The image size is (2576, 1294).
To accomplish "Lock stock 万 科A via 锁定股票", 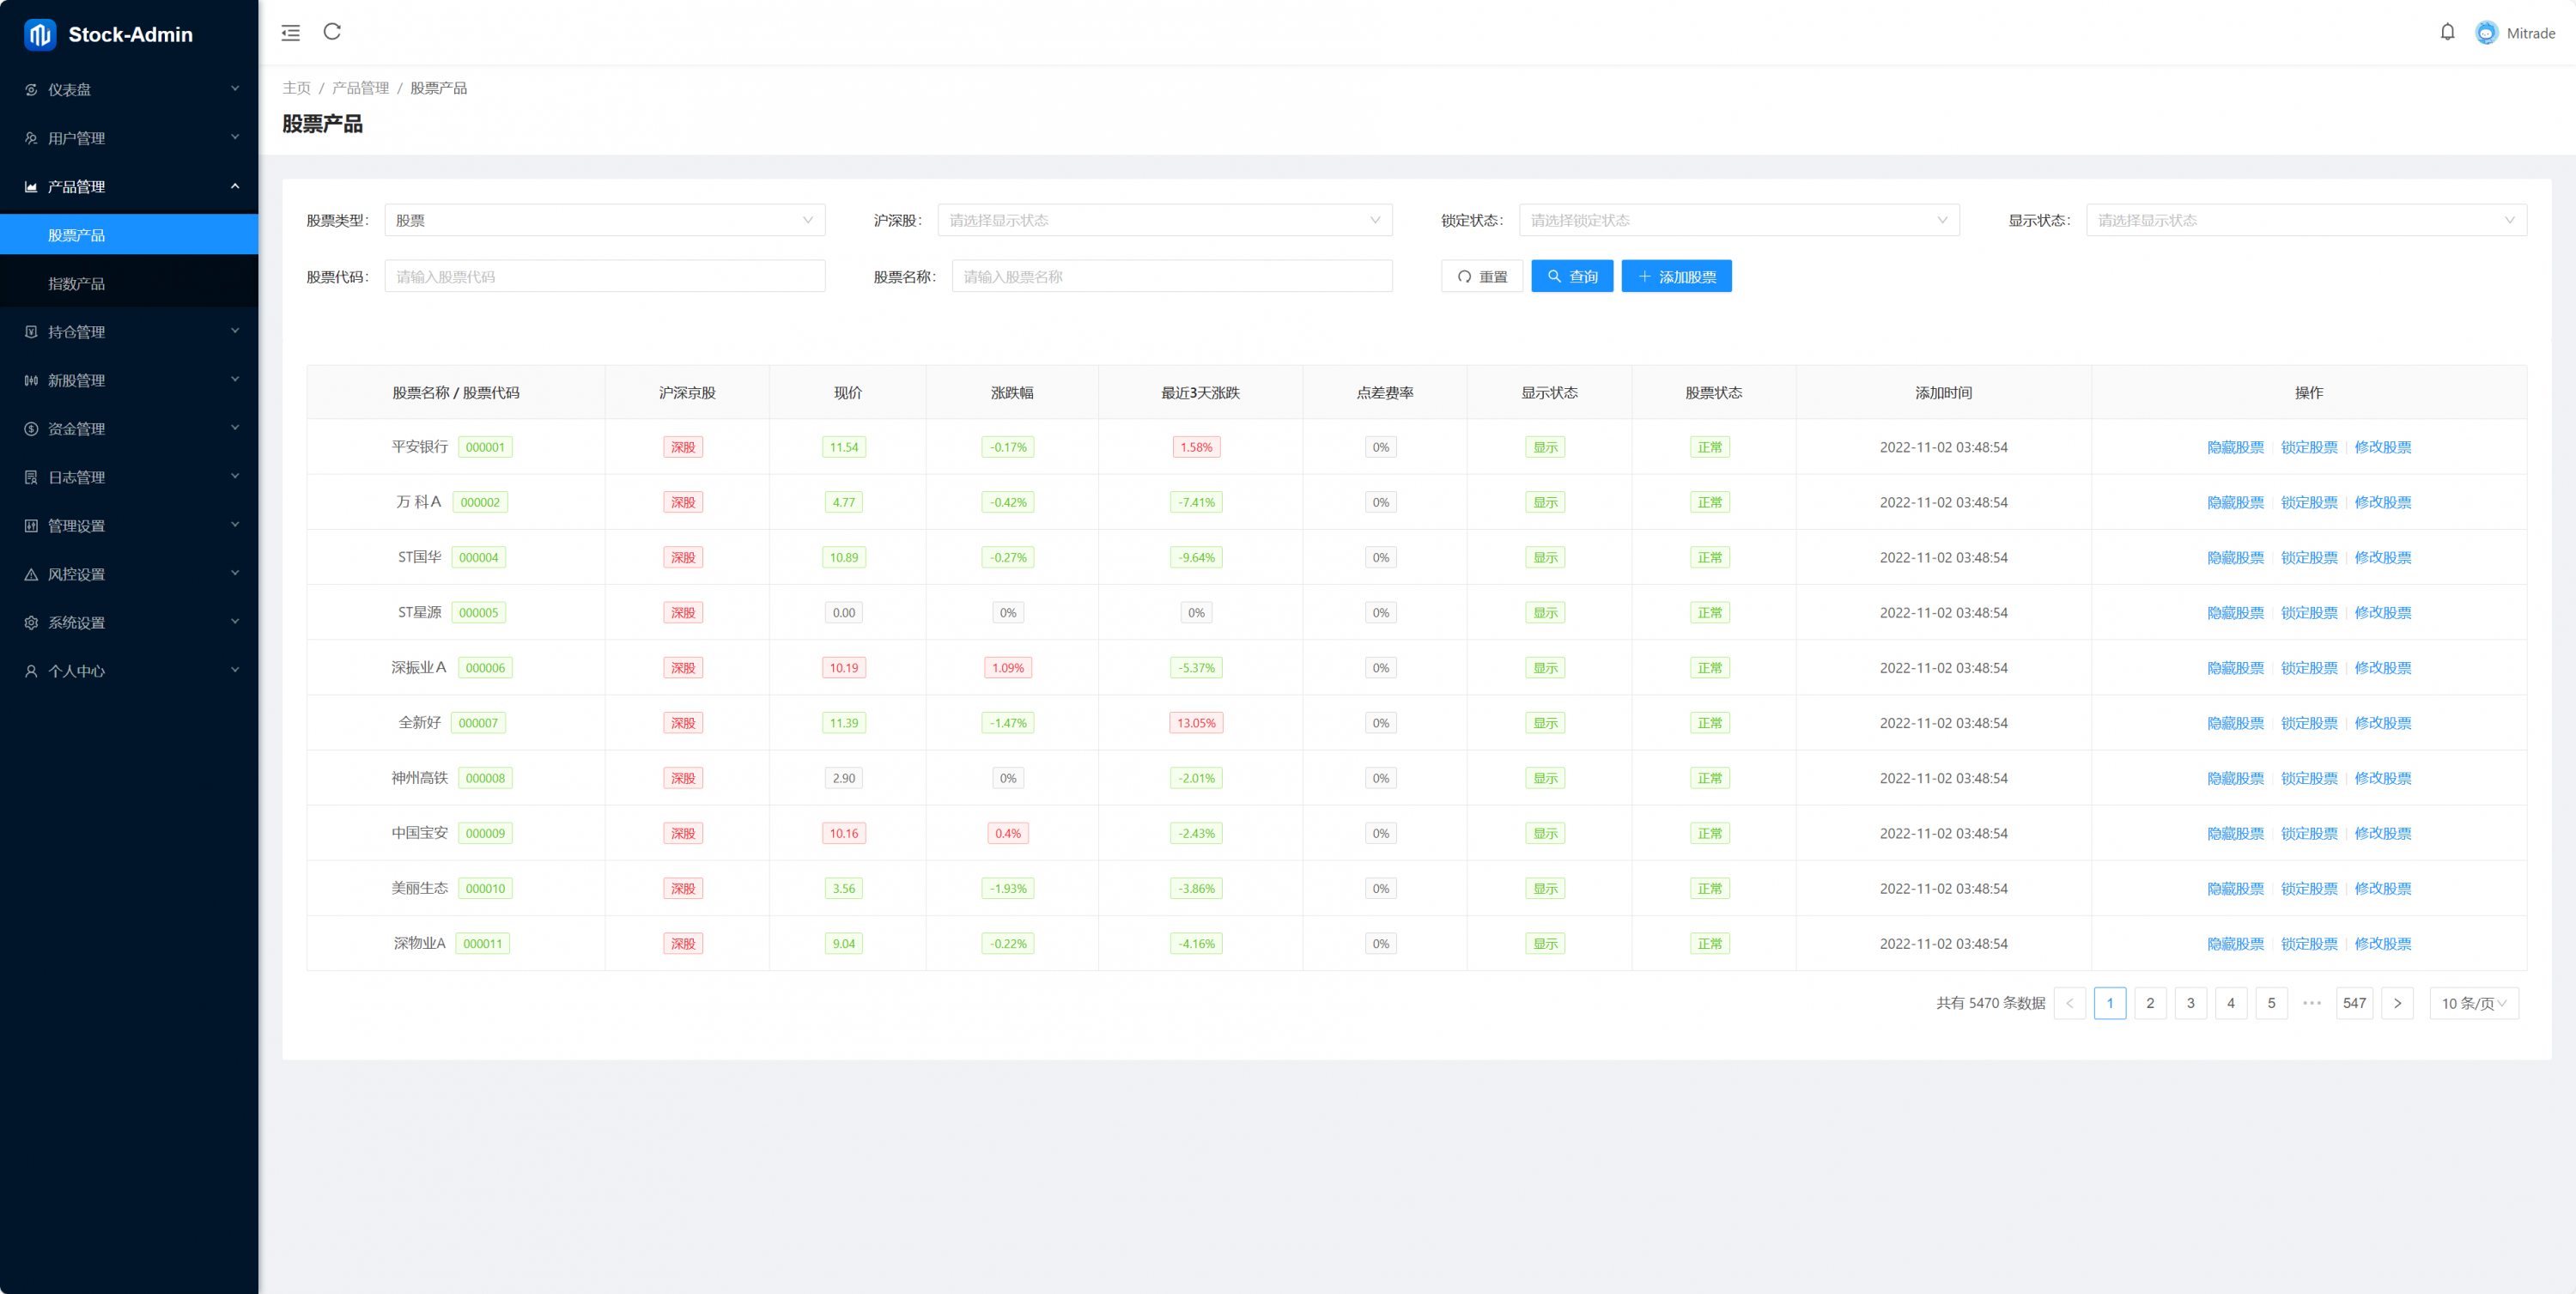I will coord(2309,502).
